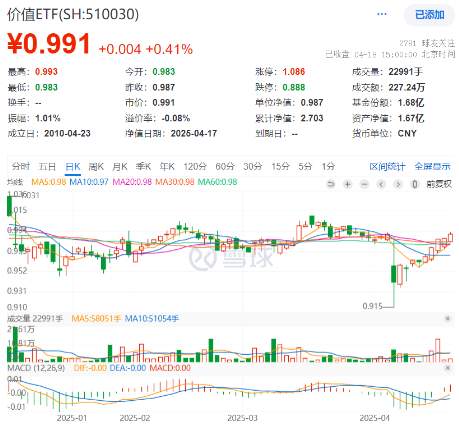This screenshot has width=459, height=428.
Task: Click the MA5:58051手 volume average label
Action: pyautogui.click(x=96, y=319)
